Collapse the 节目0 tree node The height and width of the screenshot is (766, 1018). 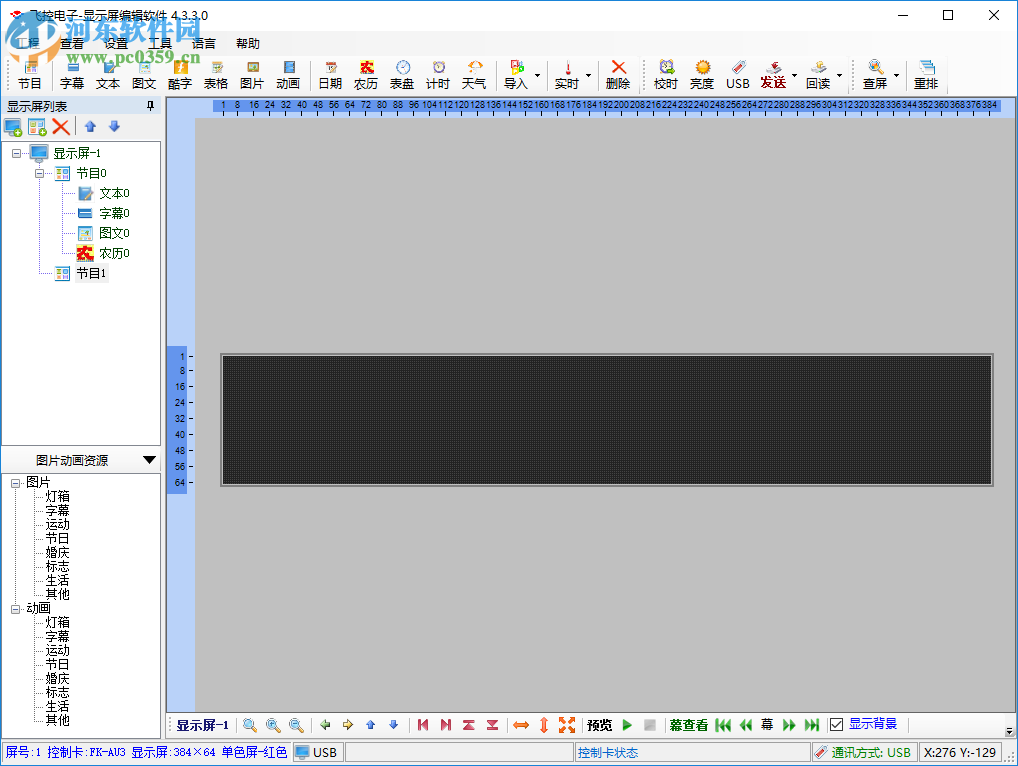point(40,173)
